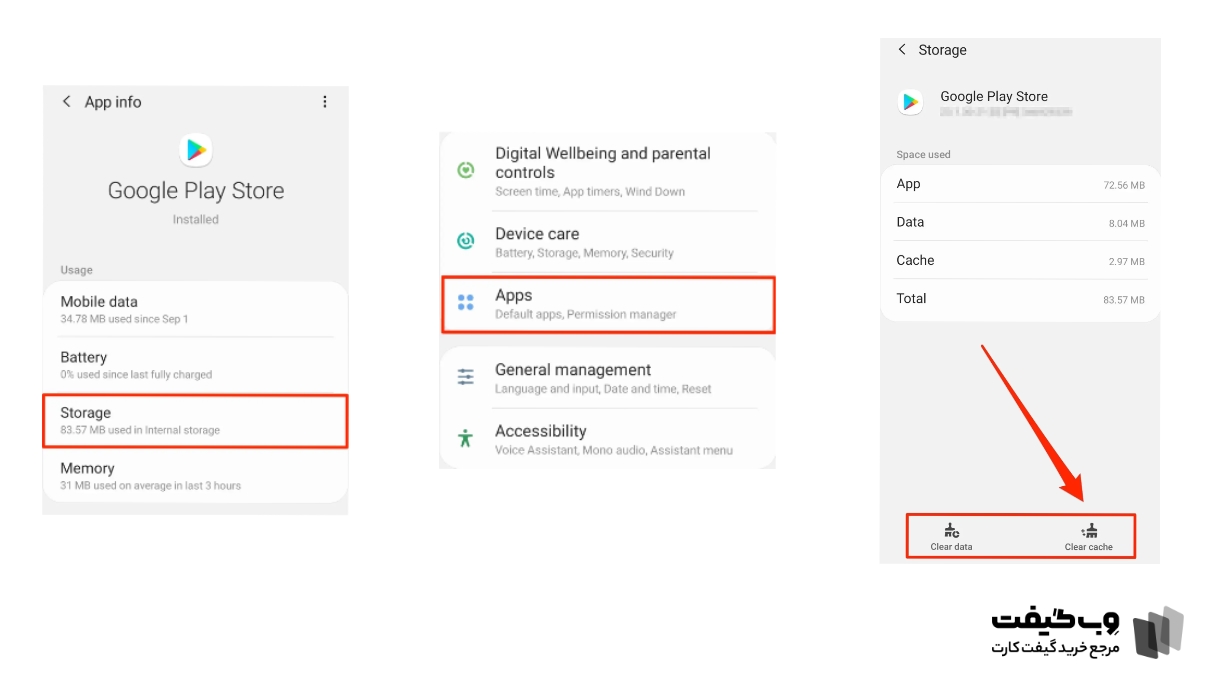1215x684 pixels.
Task: Open the Apps settings entry
Action: pyautogui.click(x=607, y=304)
